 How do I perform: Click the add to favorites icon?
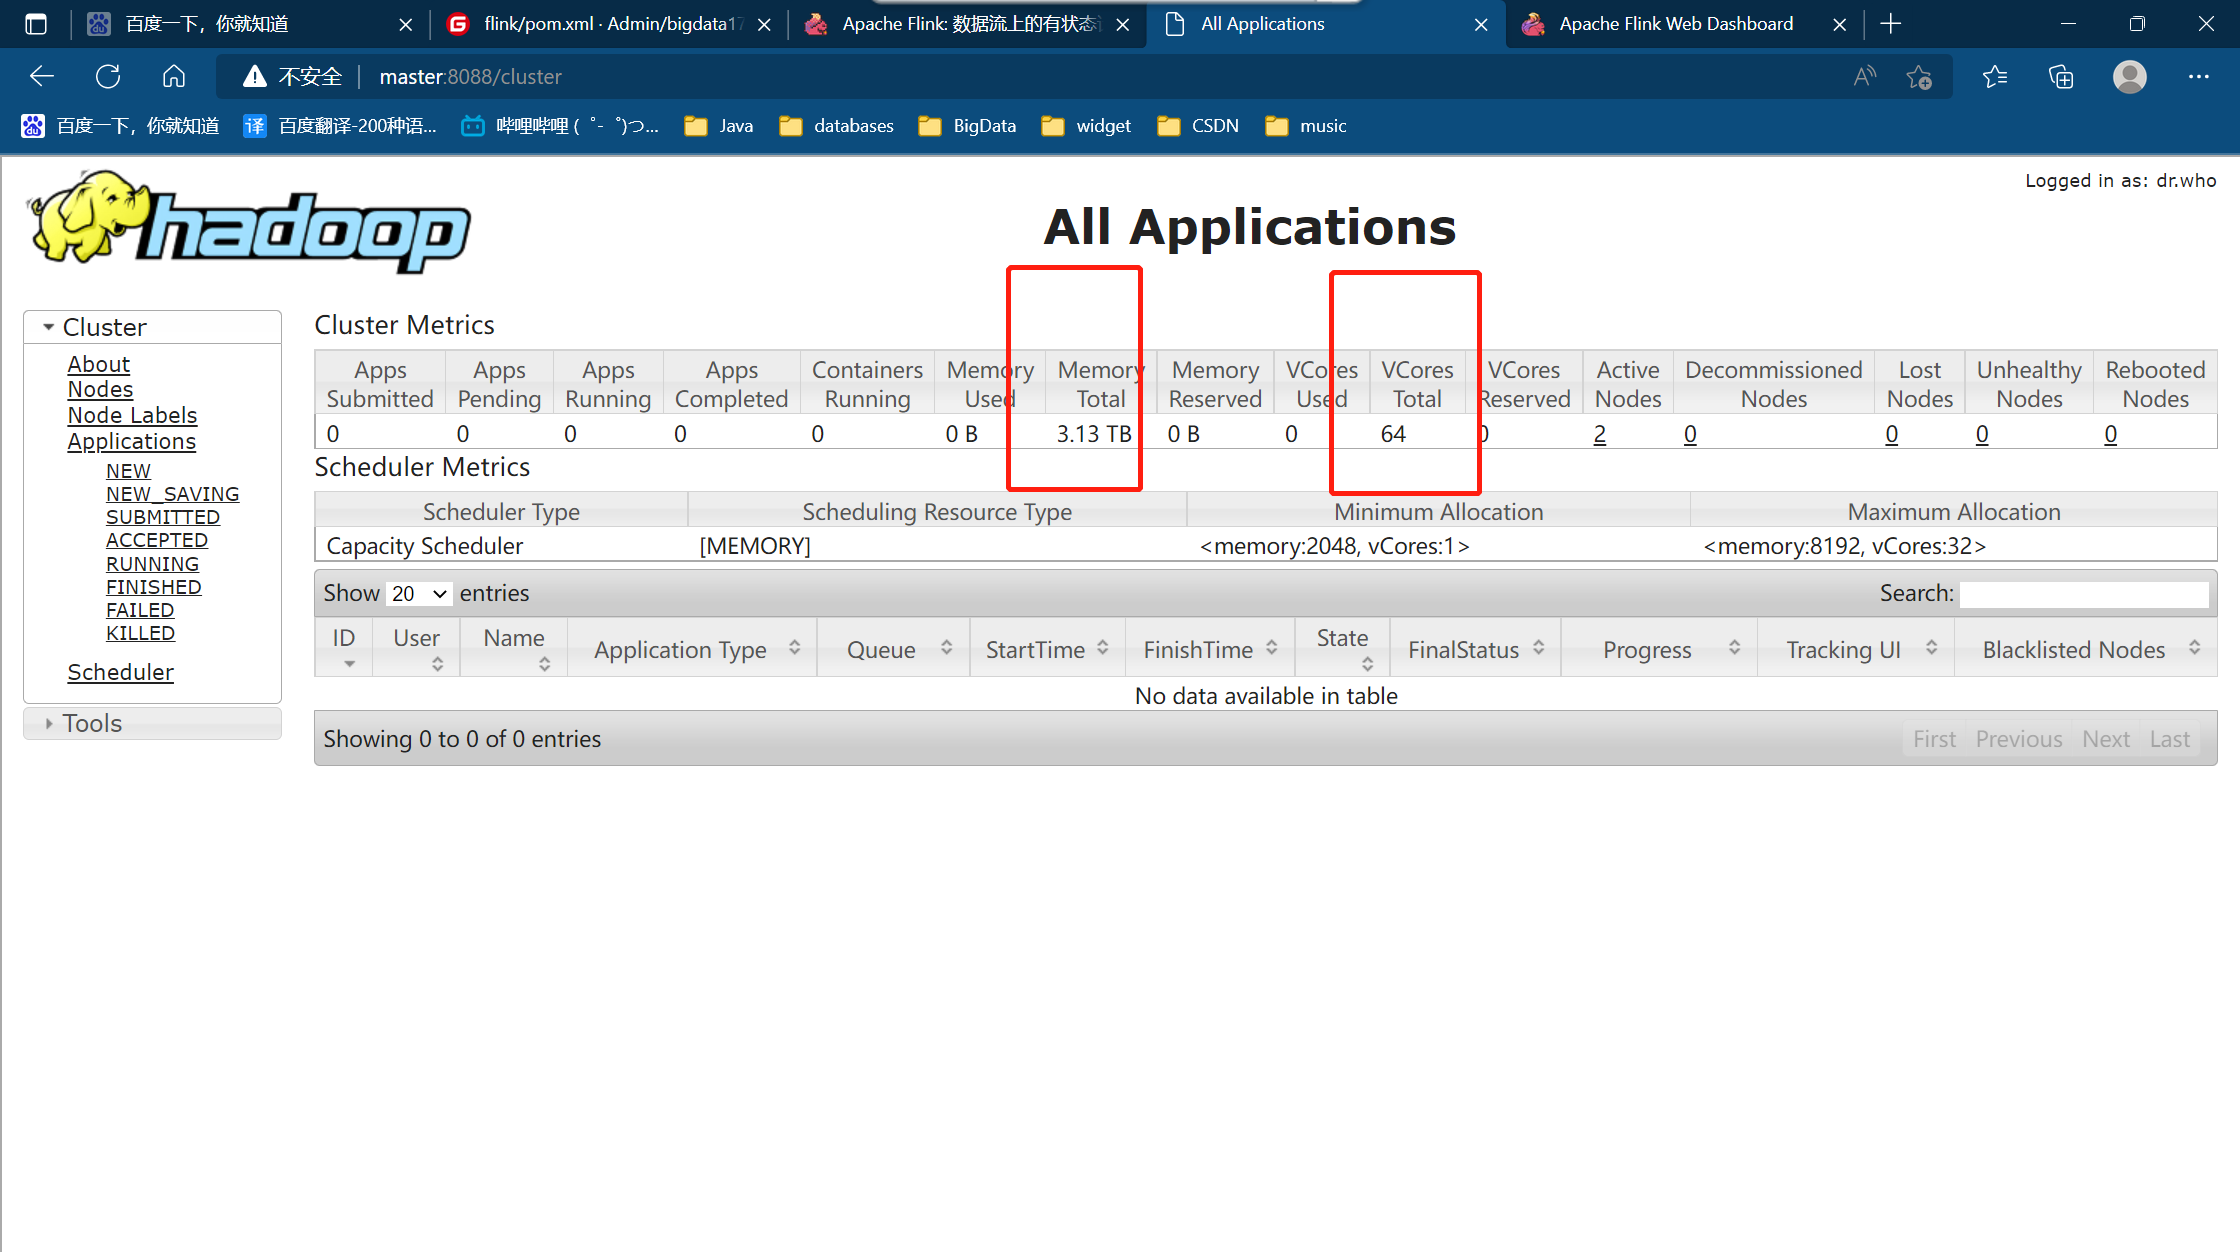[x=1919, y=77]
